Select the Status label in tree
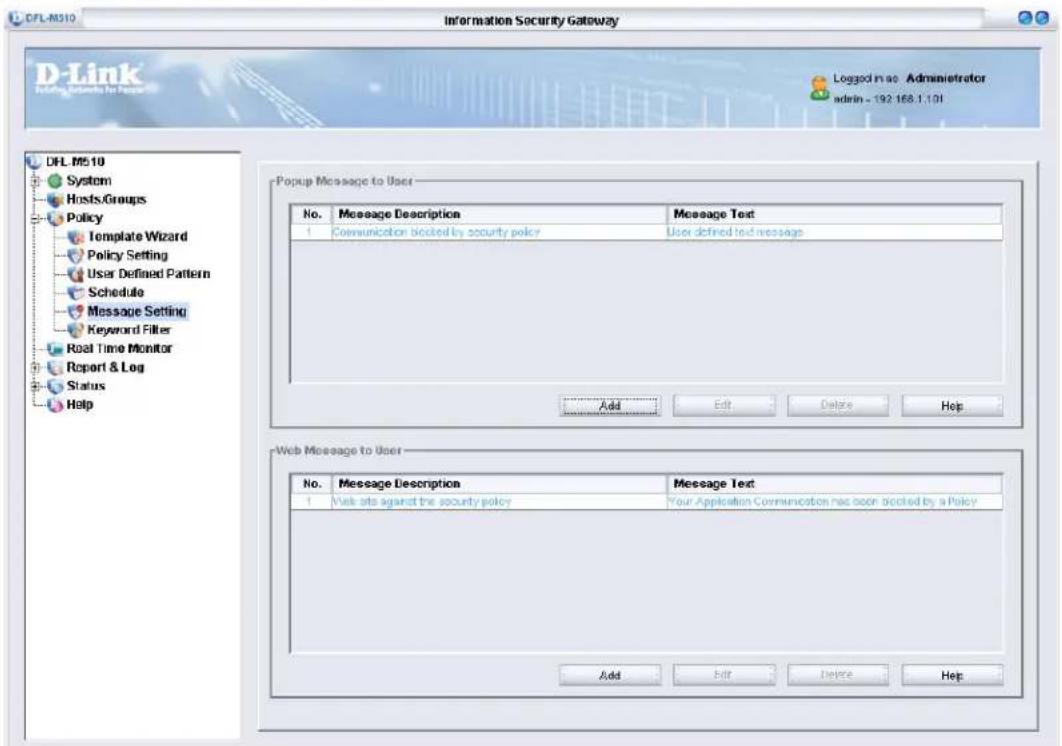Viewport: 1062px width, 746px height. coord(86,386)
